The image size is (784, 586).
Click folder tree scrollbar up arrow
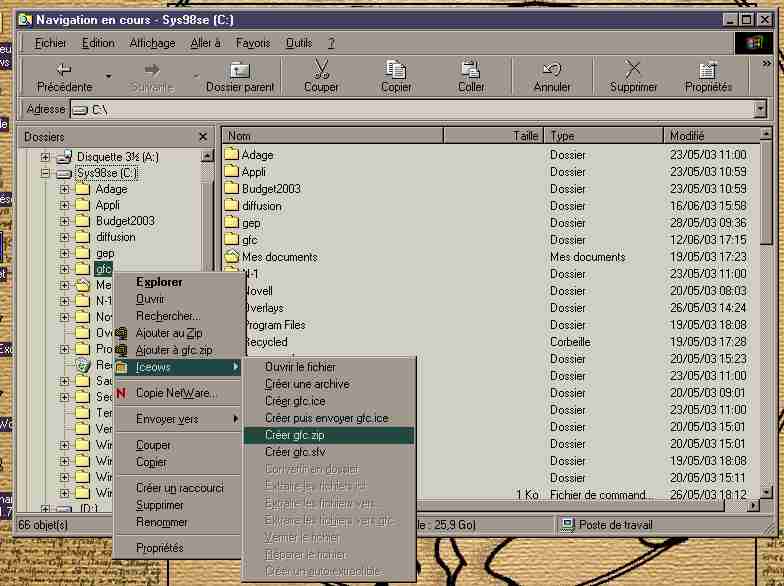[207, 156]
